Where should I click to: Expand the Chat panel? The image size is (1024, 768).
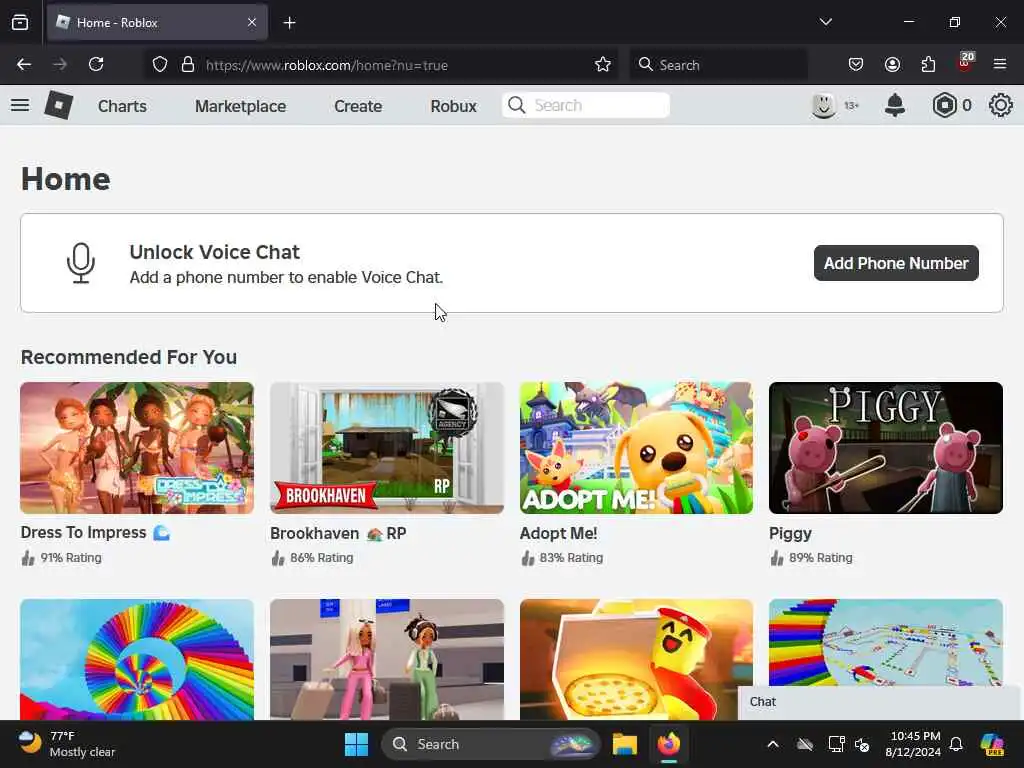[x=879, y=702]
